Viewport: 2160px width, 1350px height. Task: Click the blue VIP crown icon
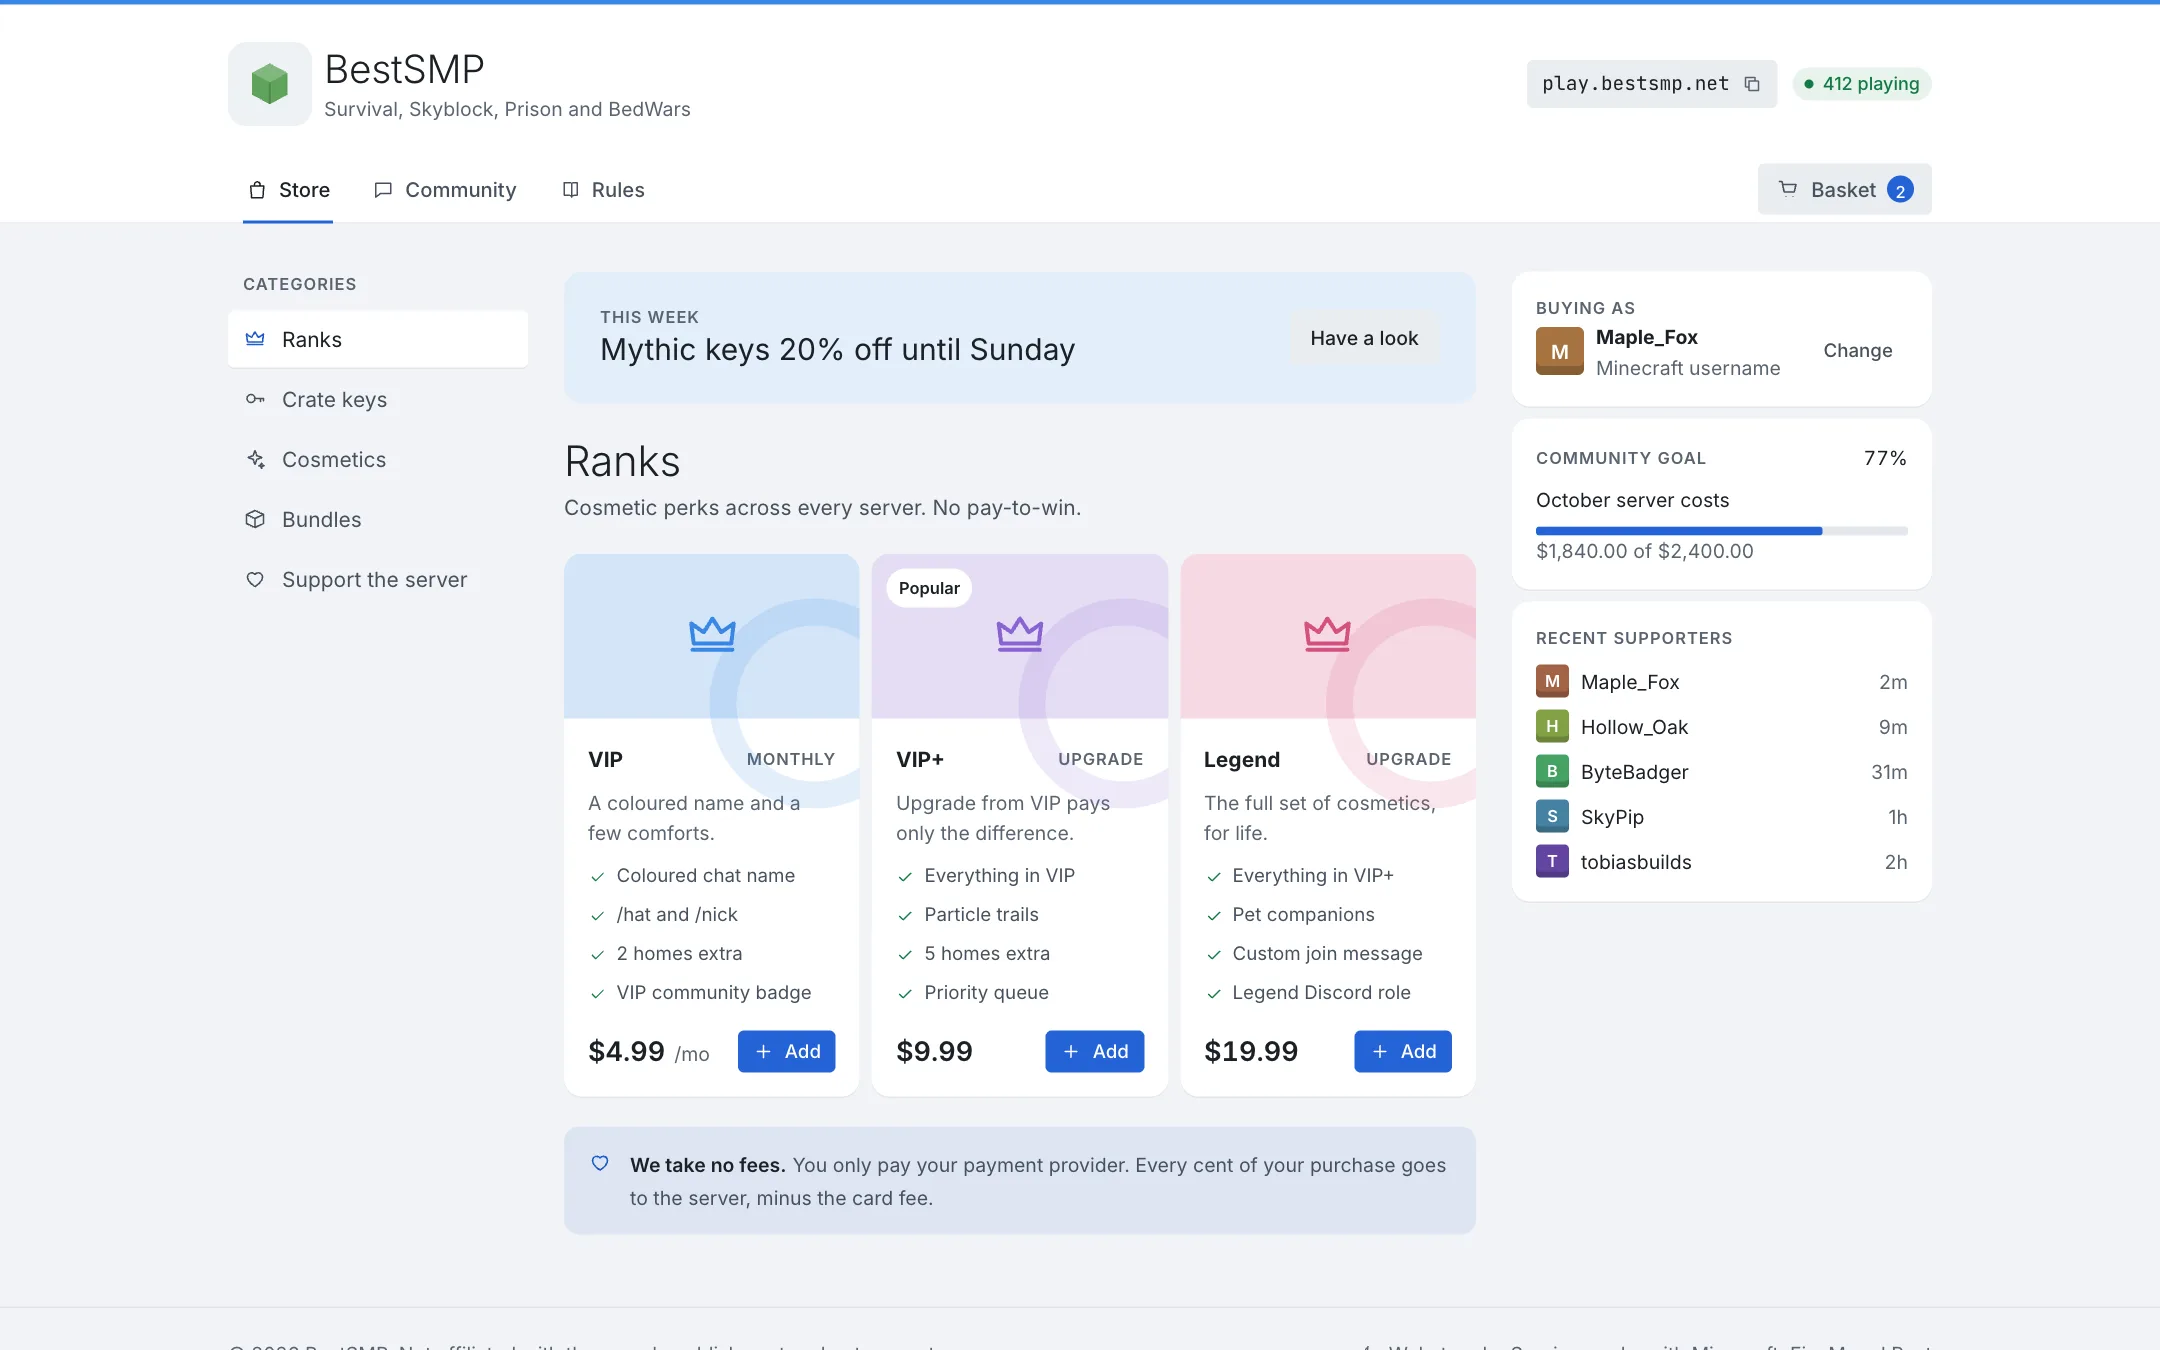click(x=712, y=634)
